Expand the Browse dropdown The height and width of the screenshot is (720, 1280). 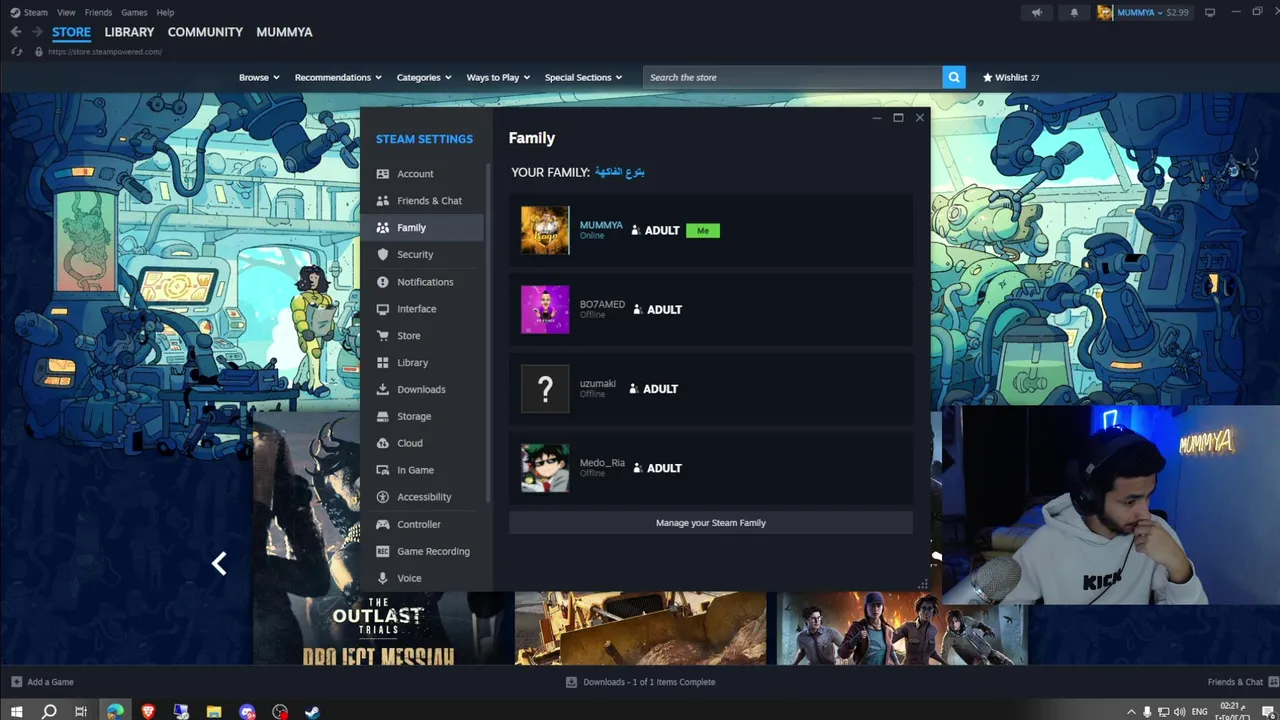(x=259, y=77)
